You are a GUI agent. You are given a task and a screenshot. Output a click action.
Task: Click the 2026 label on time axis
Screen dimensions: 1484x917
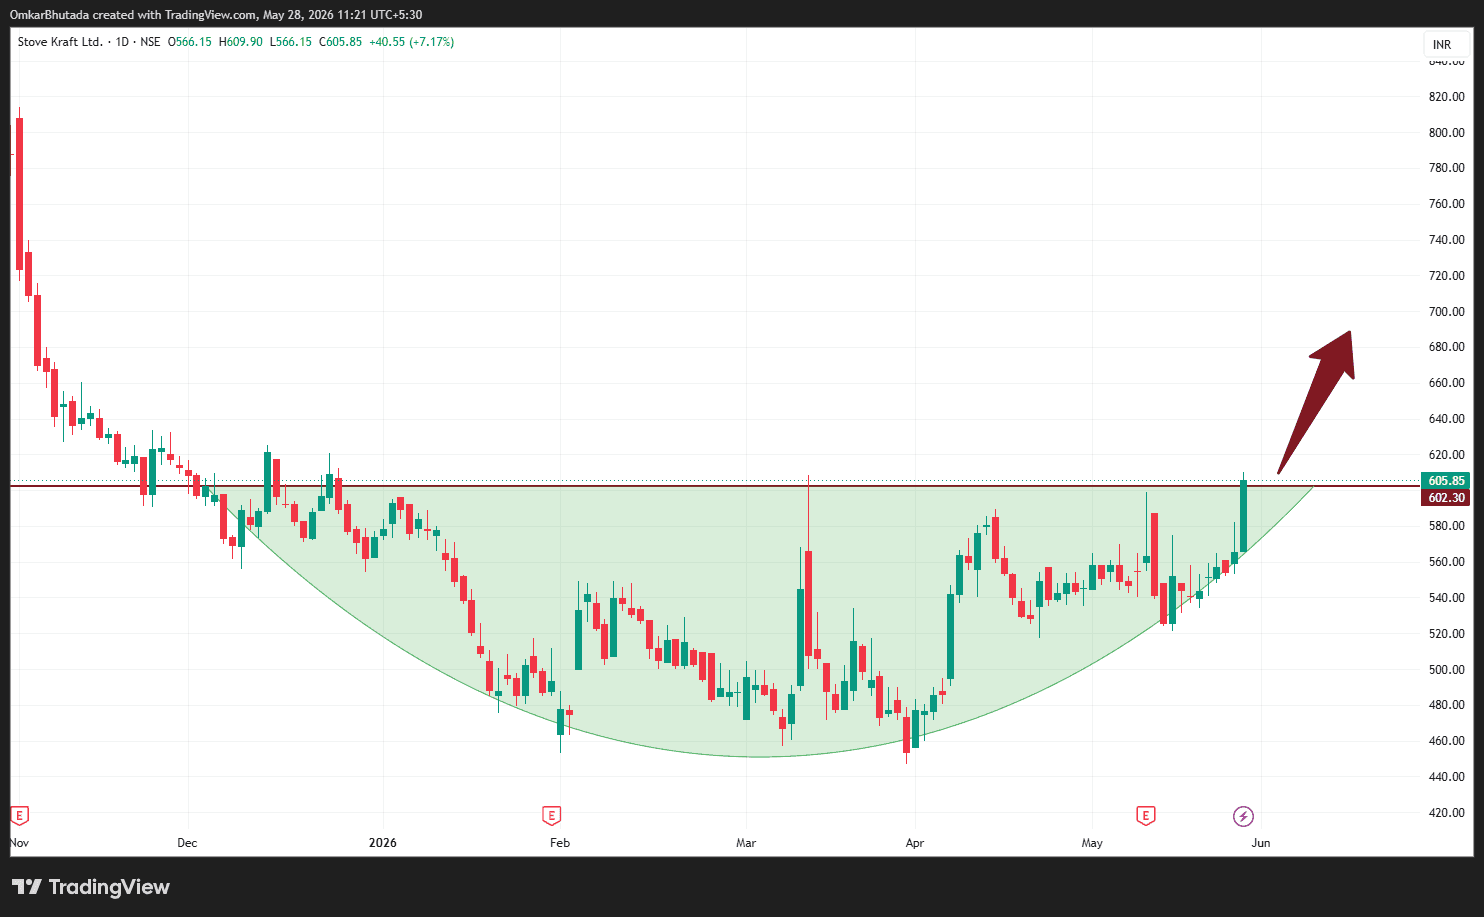click(x=383, y=843)
